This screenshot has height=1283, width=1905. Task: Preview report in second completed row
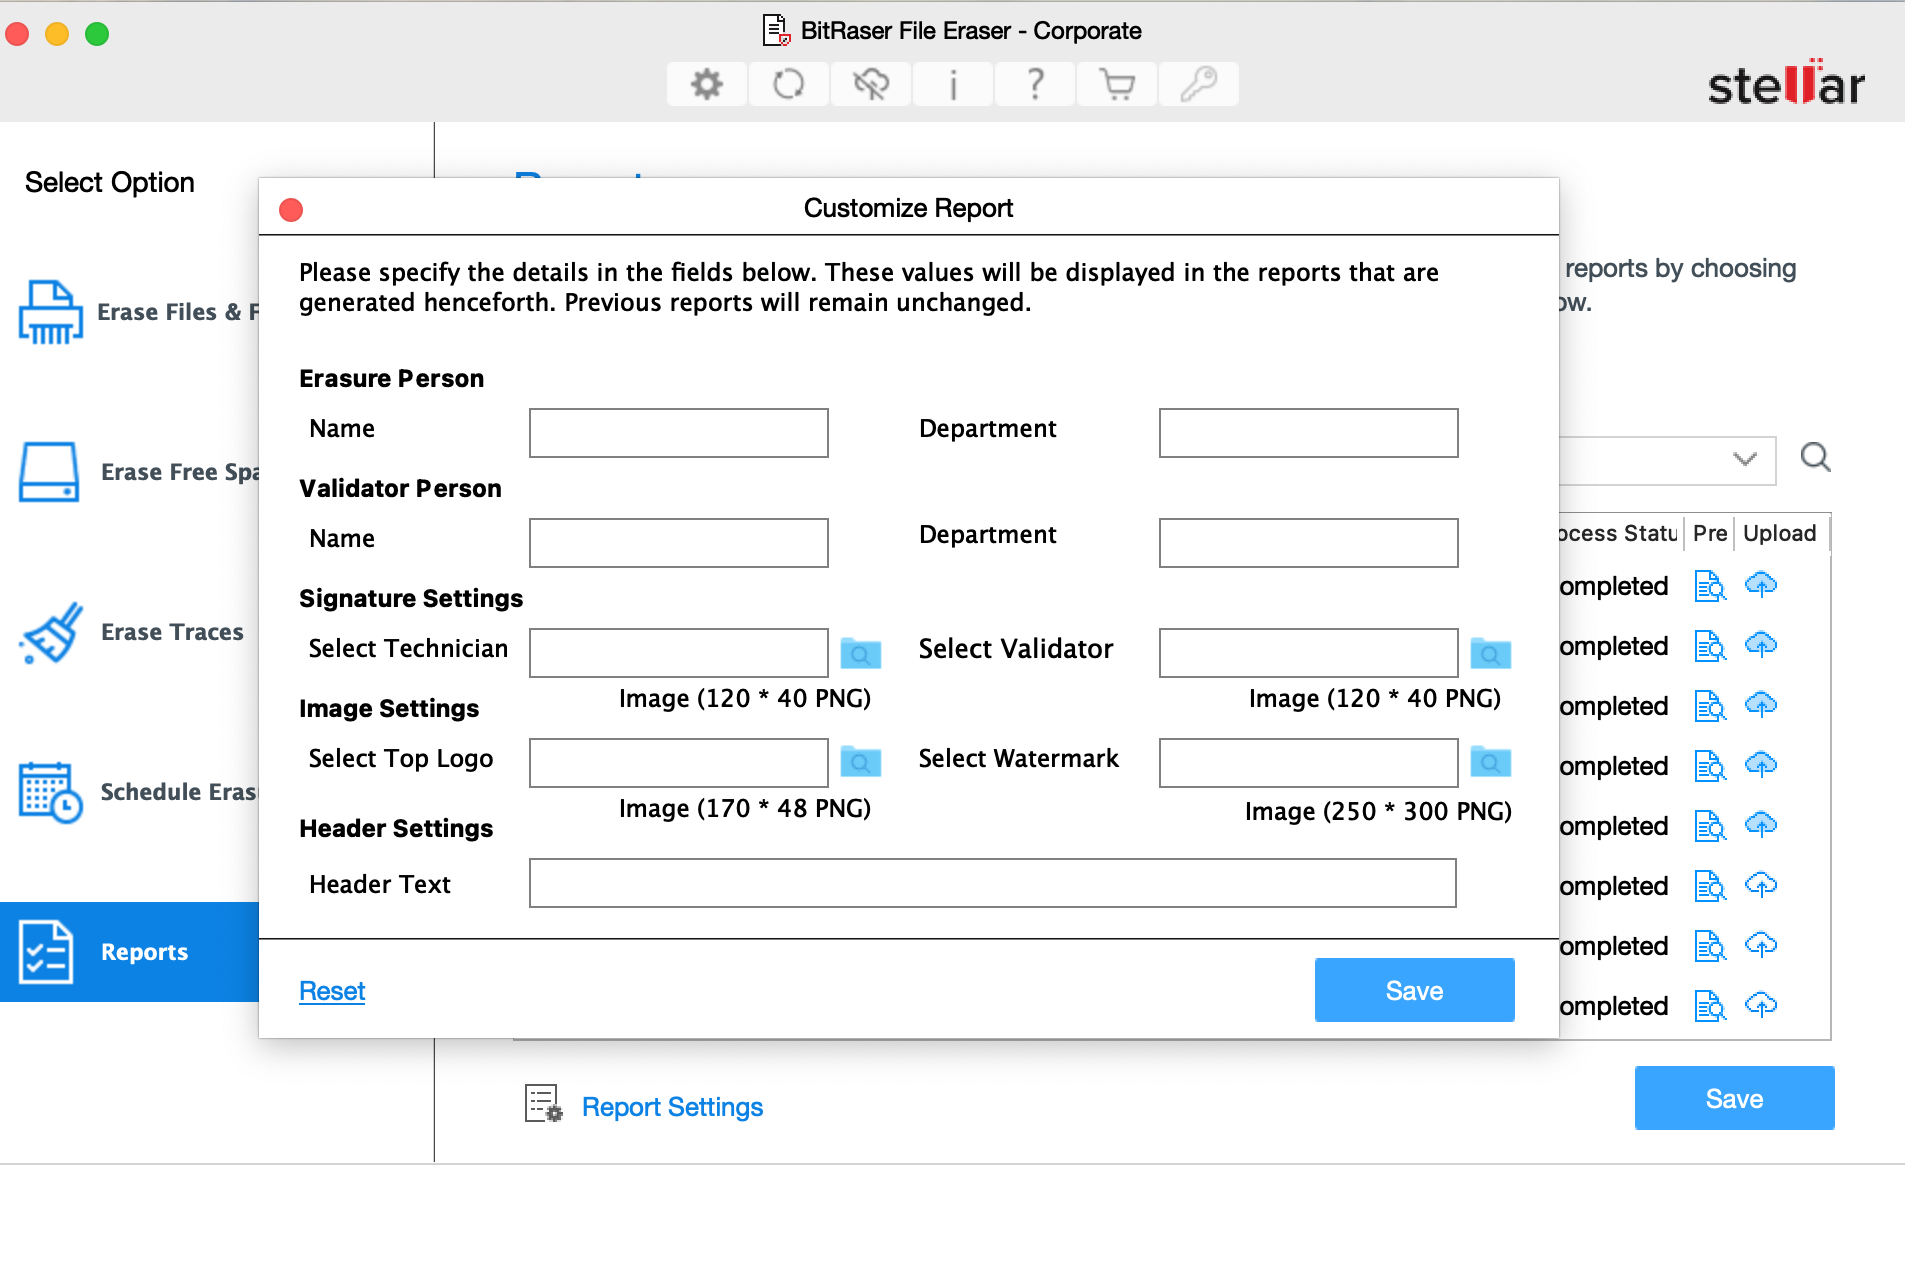[x=1710, y=646]
